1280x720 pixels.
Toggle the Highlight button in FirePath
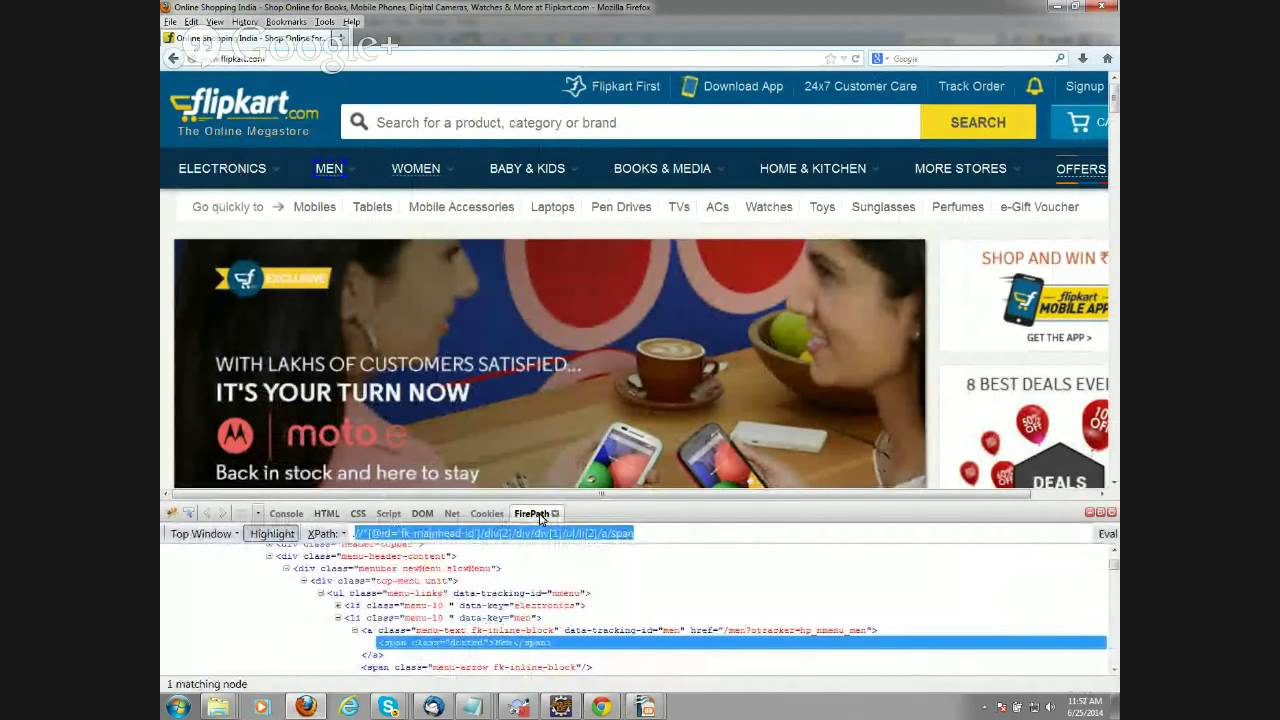tap(272, 534)
